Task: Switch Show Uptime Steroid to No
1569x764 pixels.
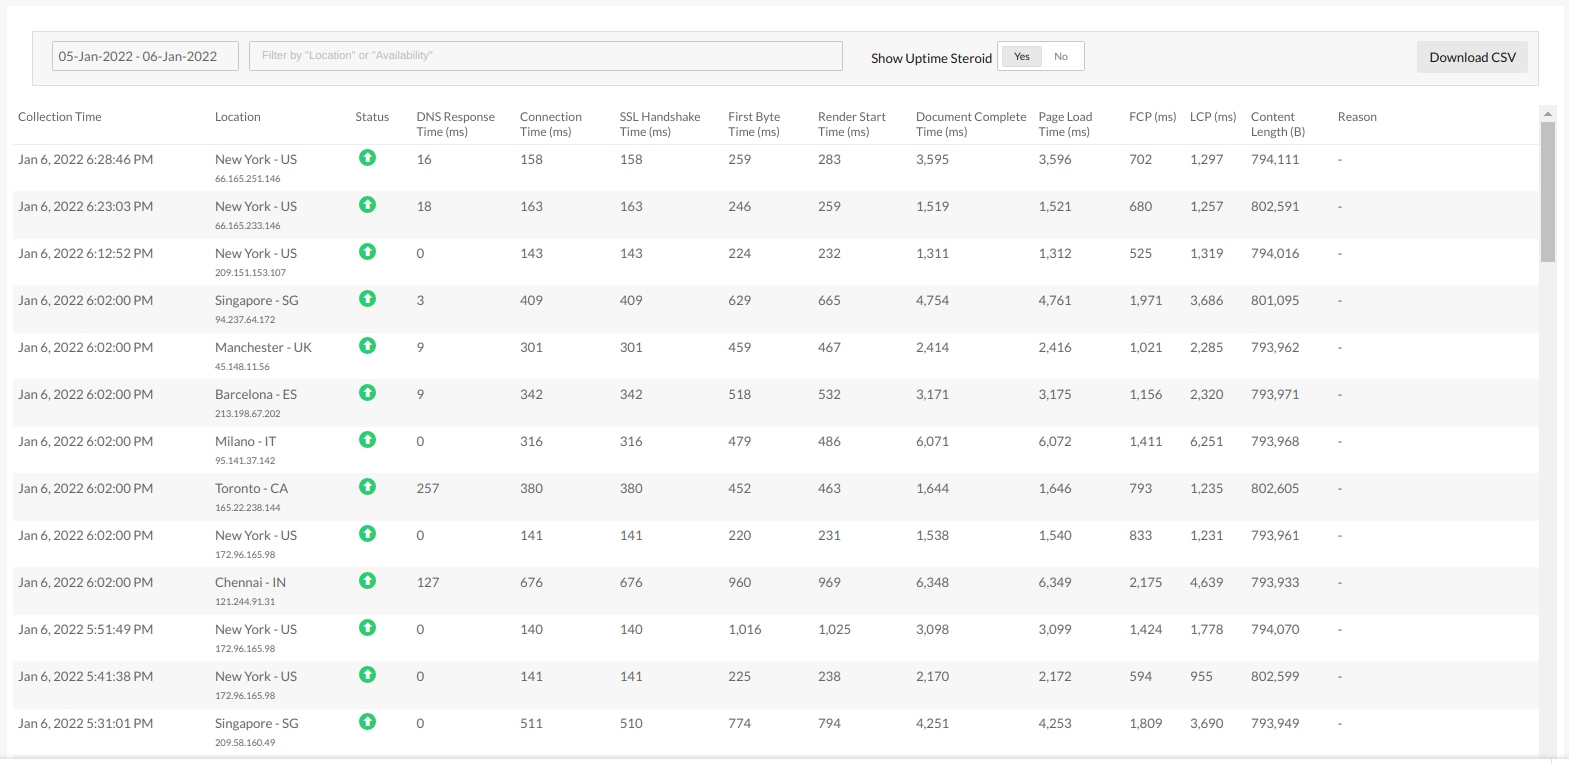Action: (x=1061, y=57)
